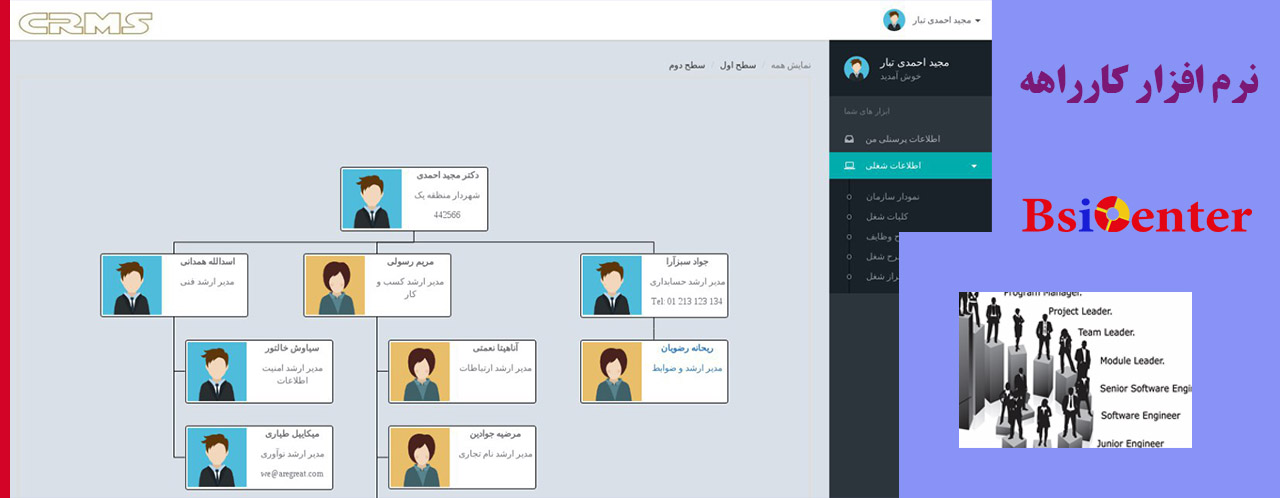This screenshot has height=498, width=1280.
Task: Click the CRMS logo in the header
Action: (85, 23)
